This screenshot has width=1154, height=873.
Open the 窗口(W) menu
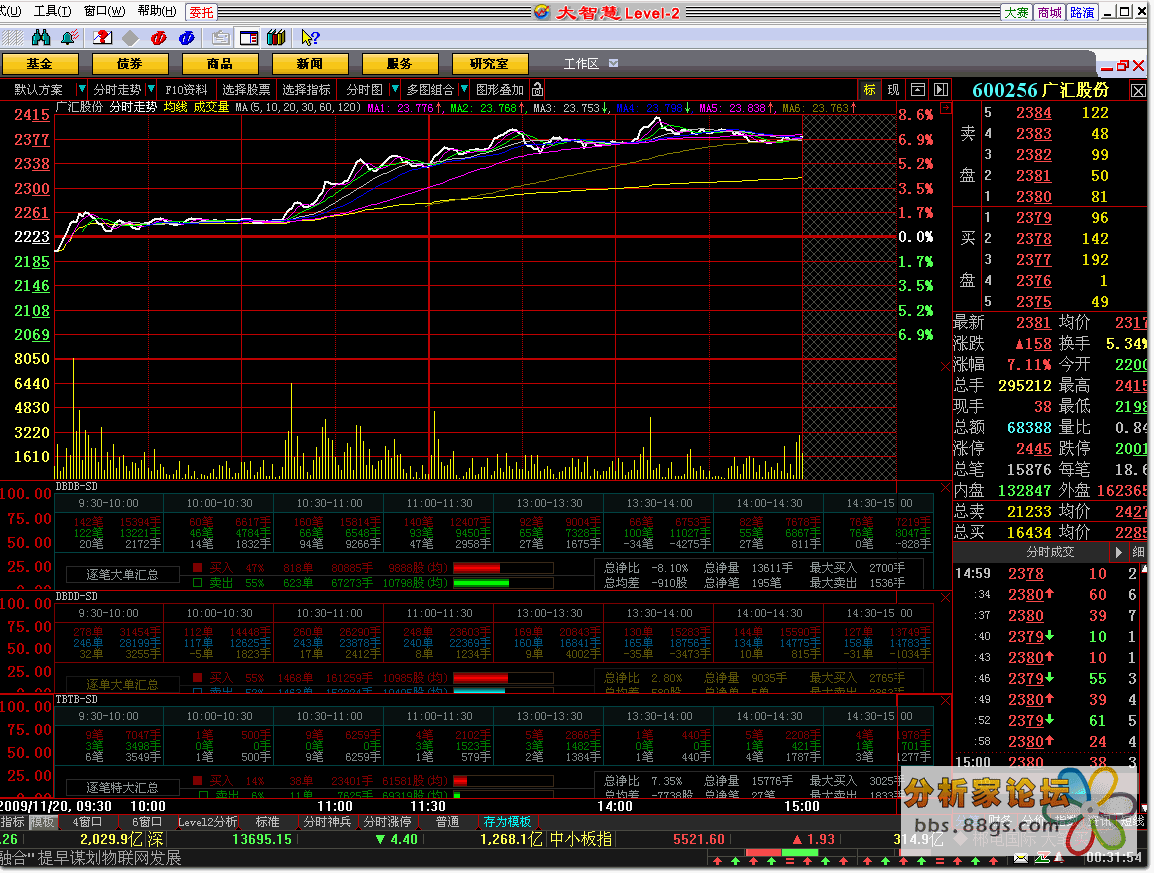(x=105, y=11)
